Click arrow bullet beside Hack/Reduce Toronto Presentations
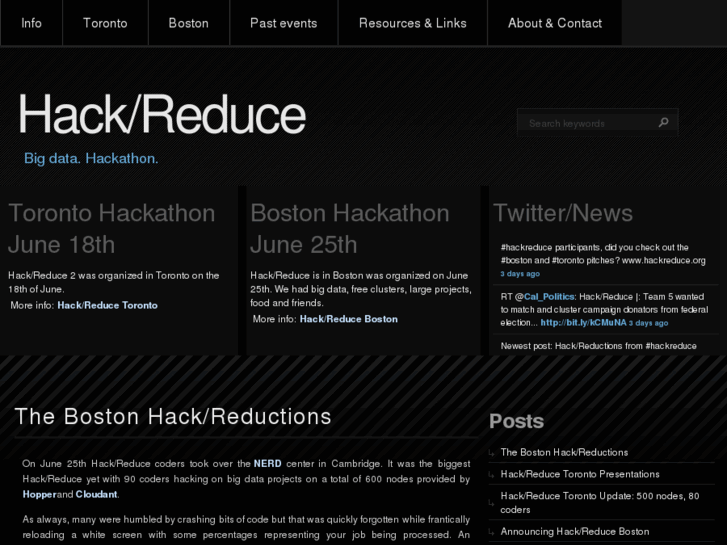Viewport: 727px width, 545px height. (x=492, y=475)
